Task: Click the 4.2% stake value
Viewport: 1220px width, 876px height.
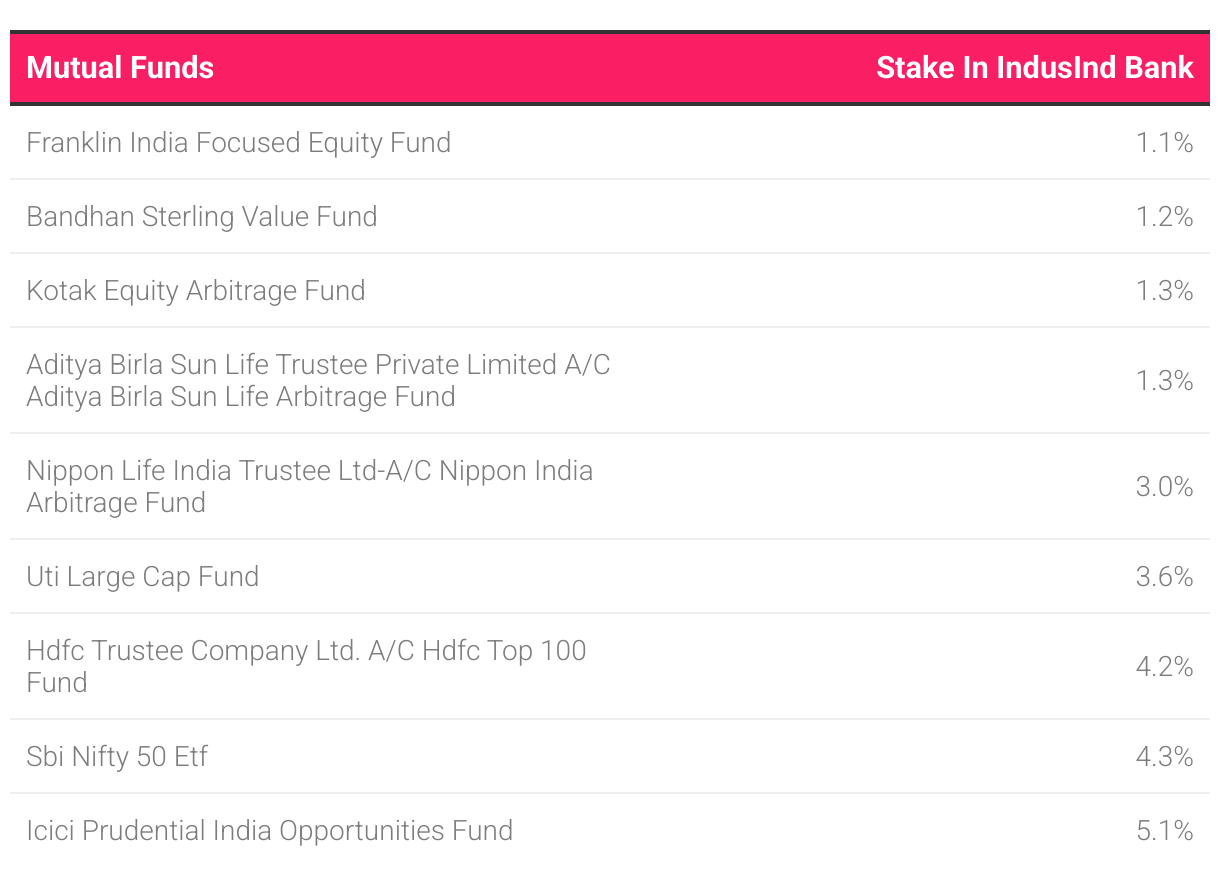Action: [1164, 667]
